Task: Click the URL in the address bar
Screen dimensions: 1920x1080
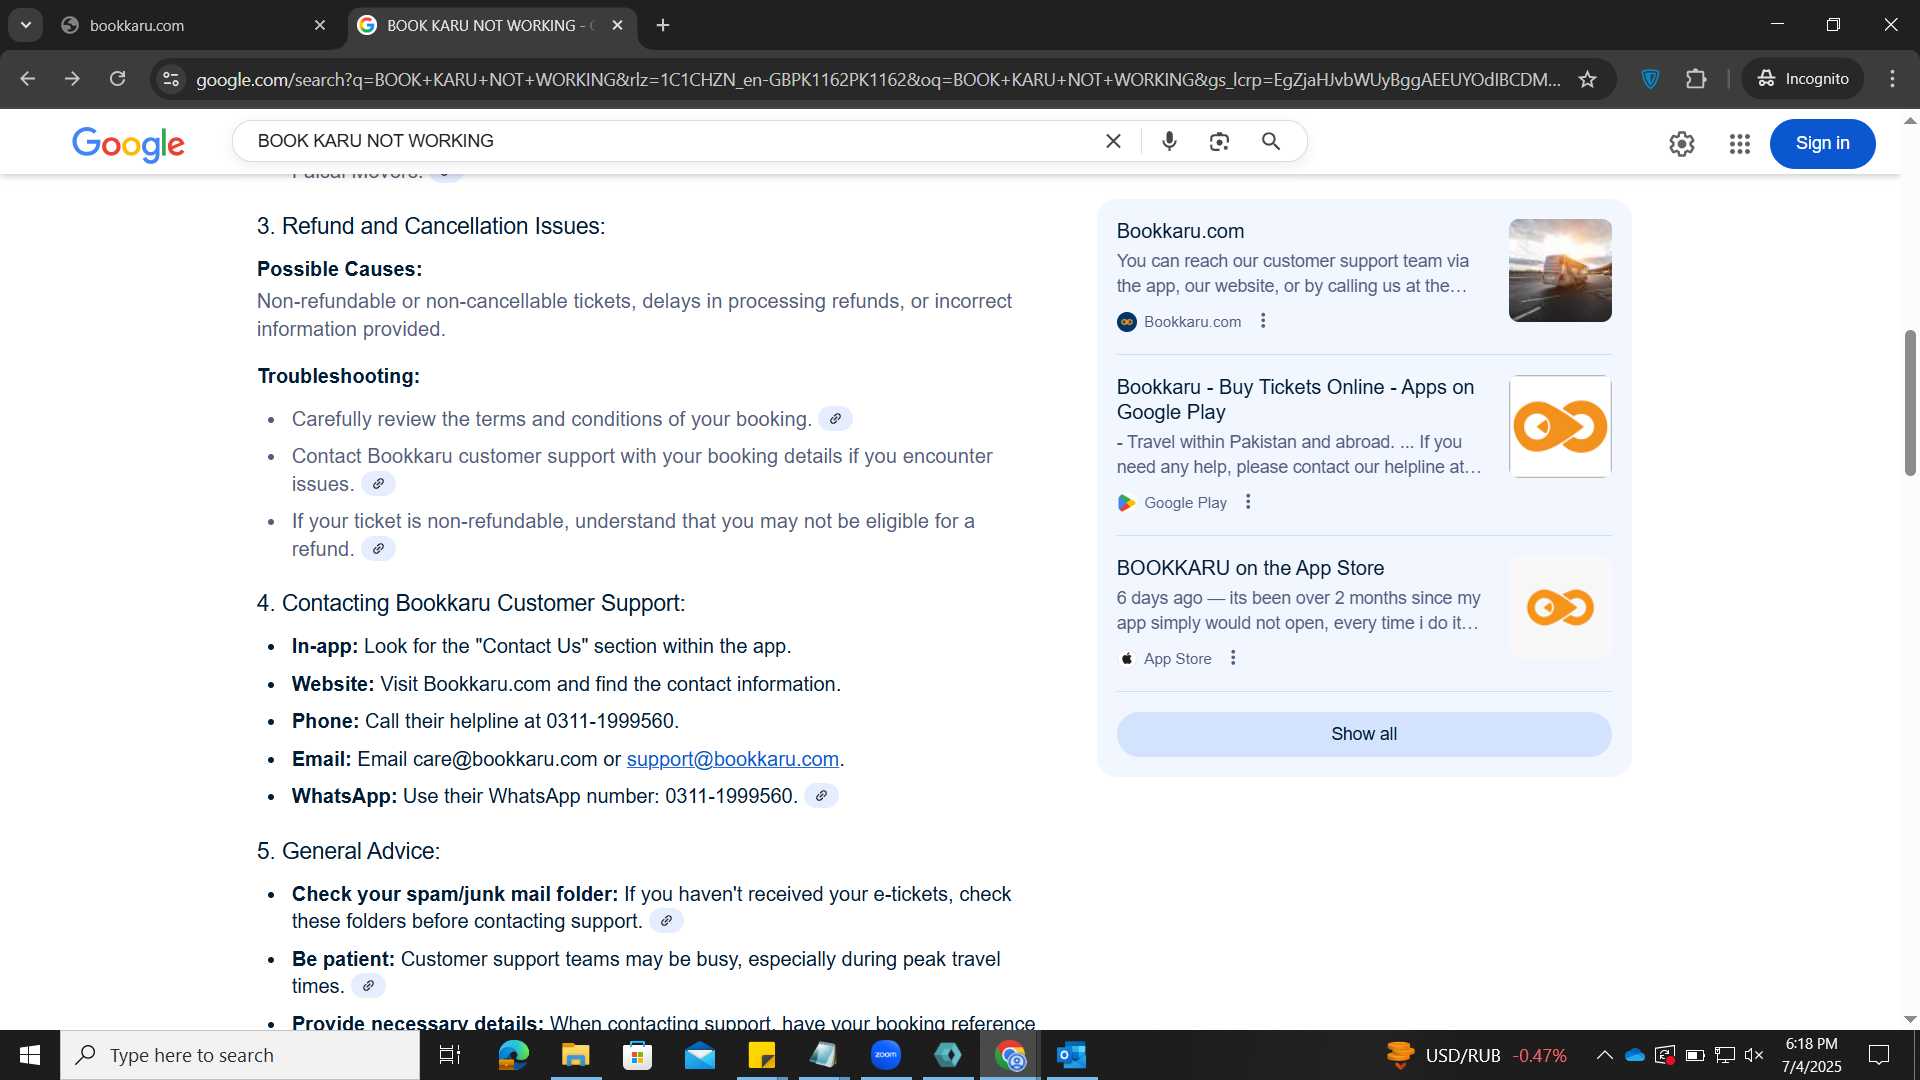Action: (878, 79)
